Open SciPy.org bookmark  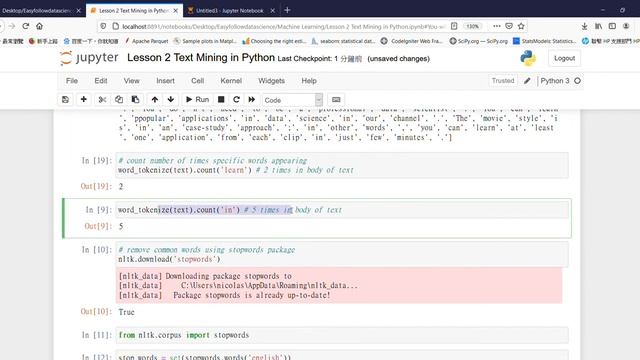[479, 41]
